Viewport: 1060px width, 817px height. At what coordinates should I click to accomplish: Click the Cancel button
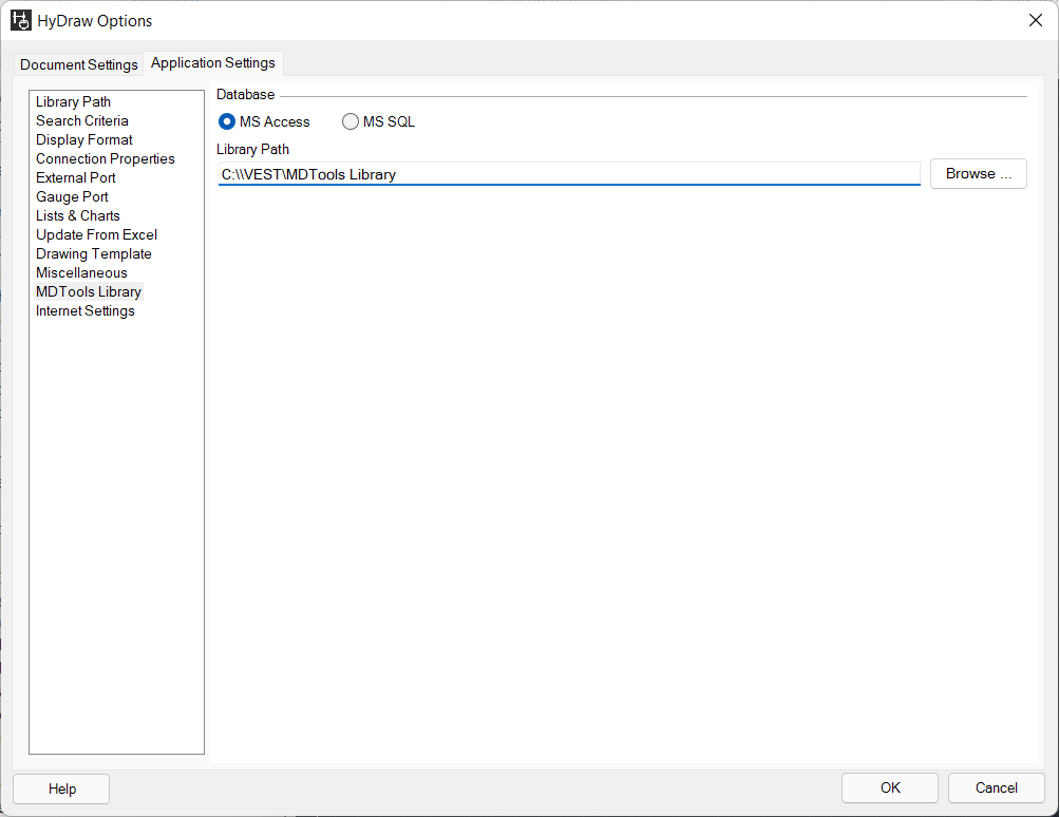coord(996,788)
